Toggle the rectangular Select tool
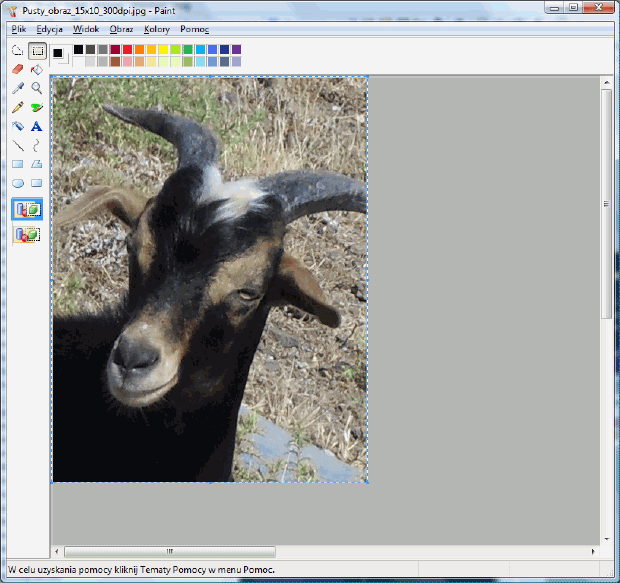The width and height of the screenshot is (620, 583). tap(37, 50)
